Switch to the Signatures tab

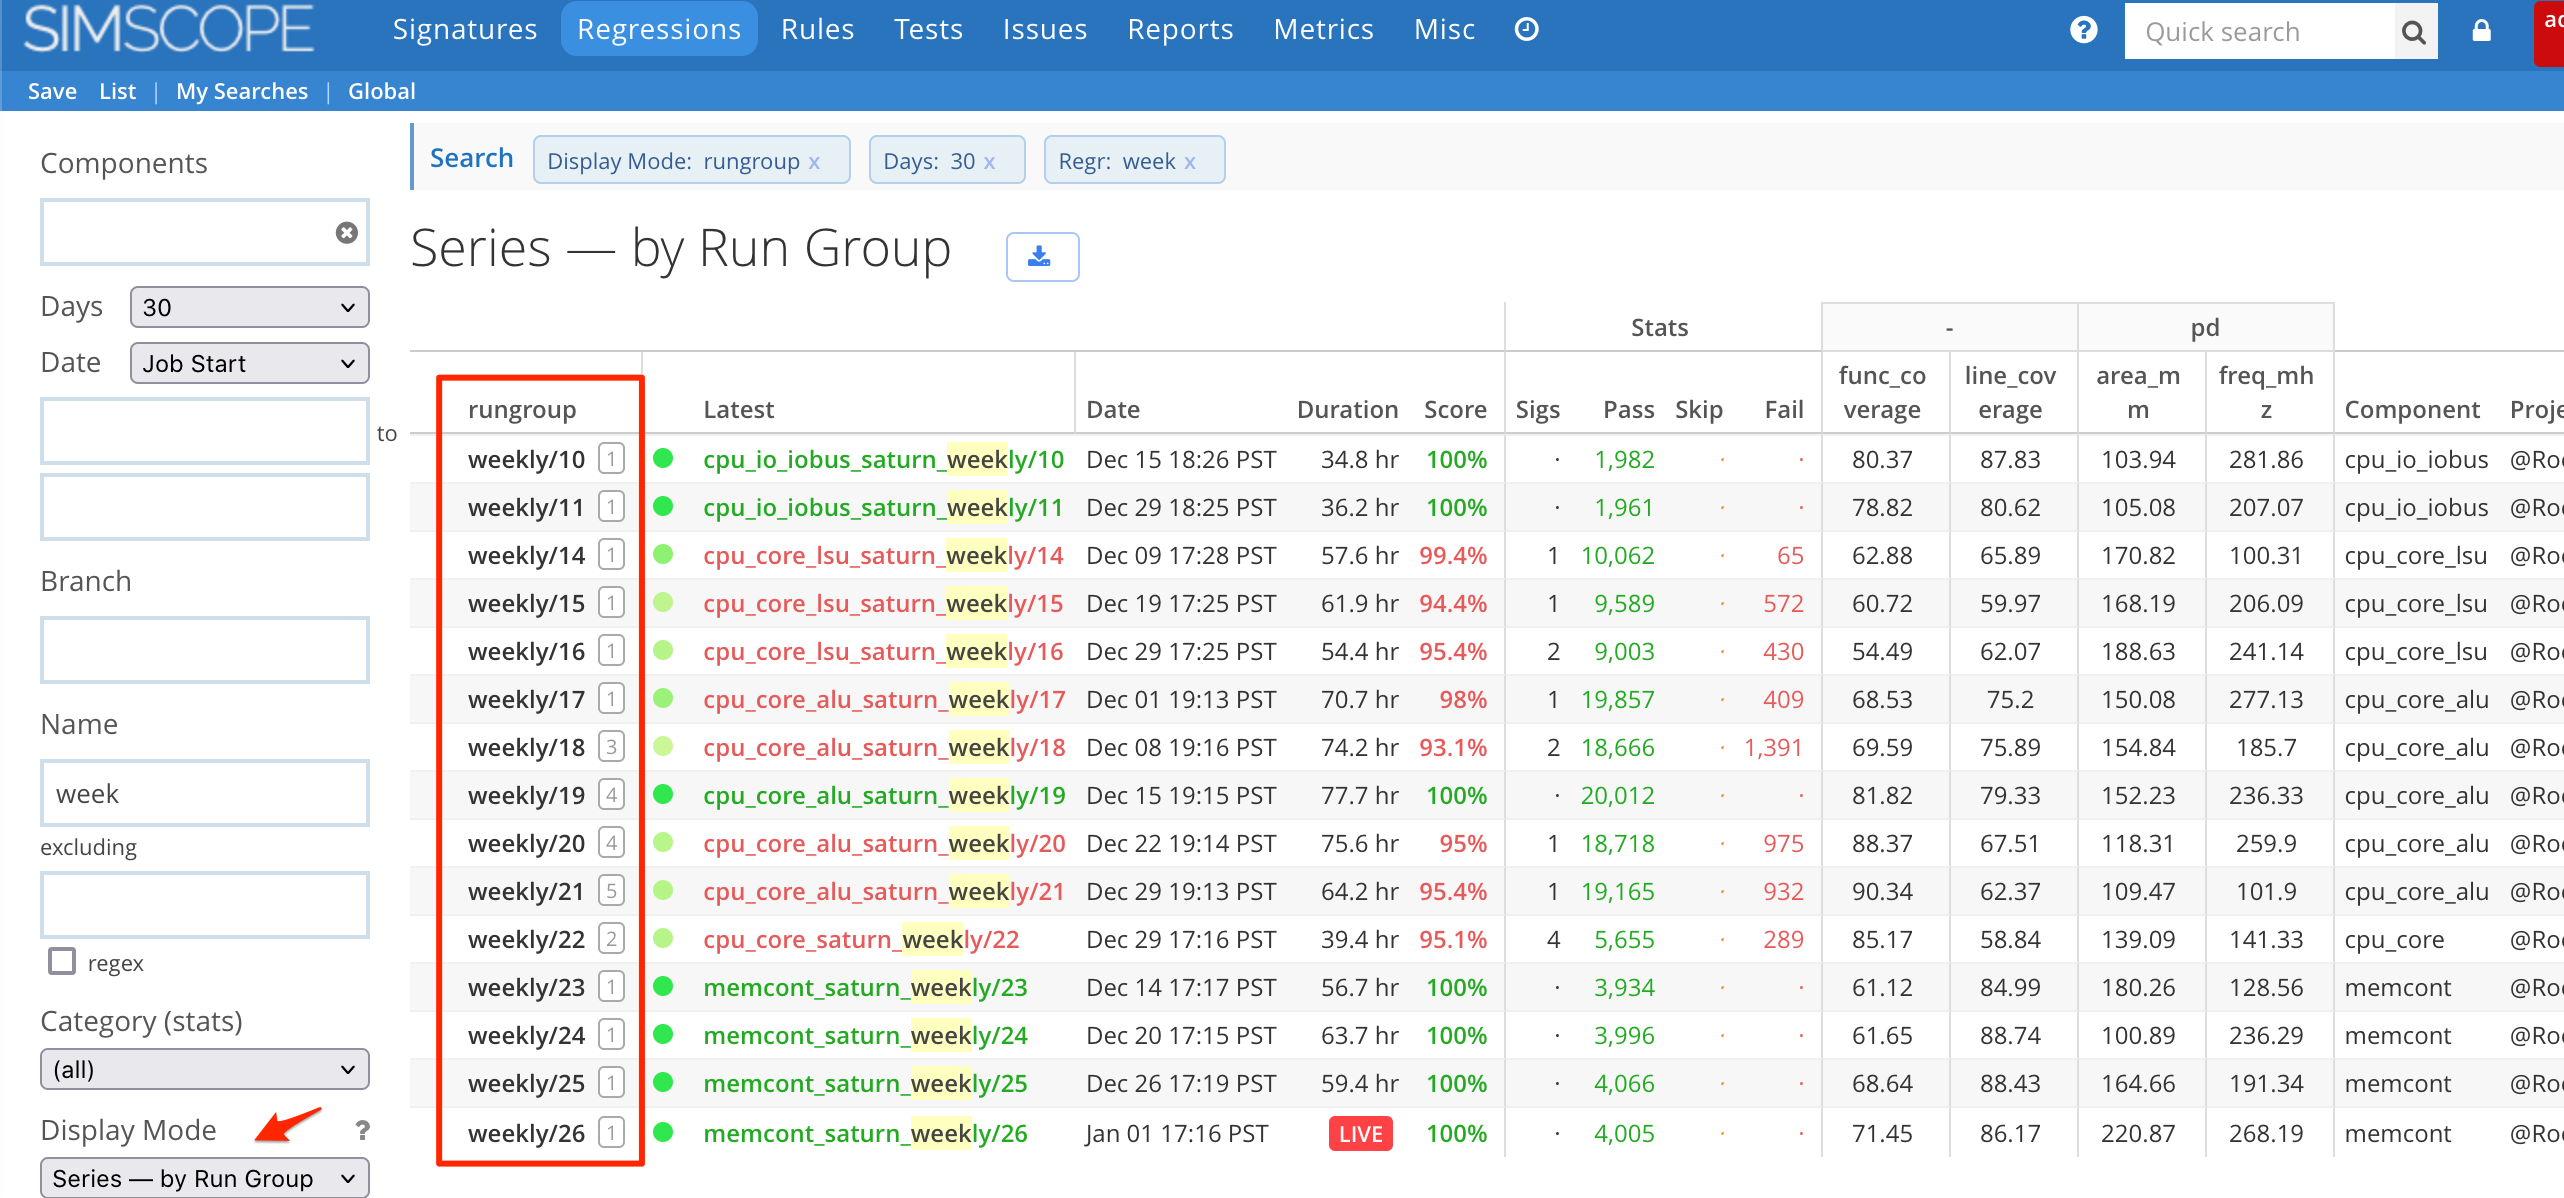[464, 29]
